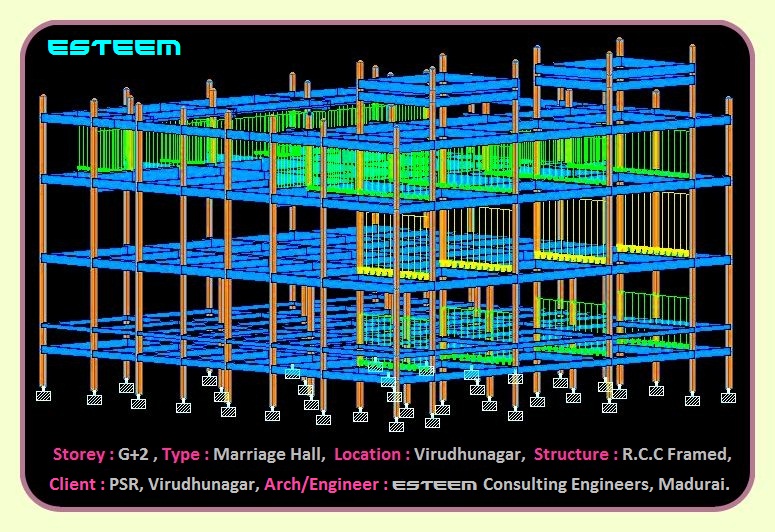Click the 'Client :' label text

[77, 484]
